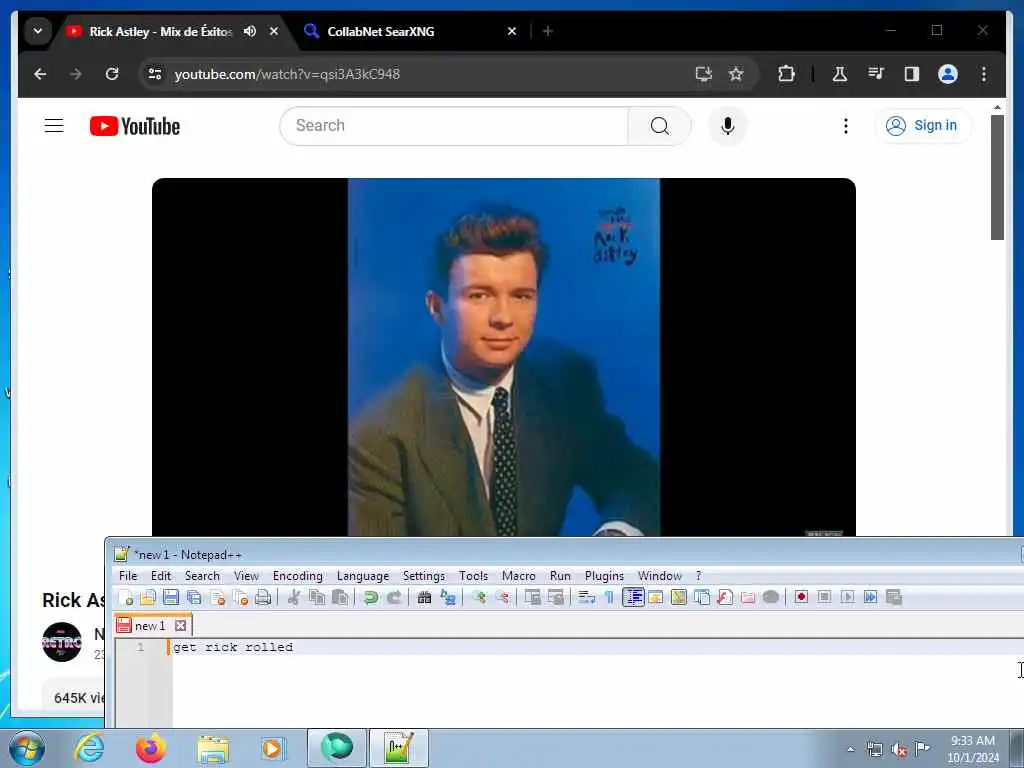Open the View menu in Notepad++
This screenshot has height=768, width=1024.
click(246, 575)
